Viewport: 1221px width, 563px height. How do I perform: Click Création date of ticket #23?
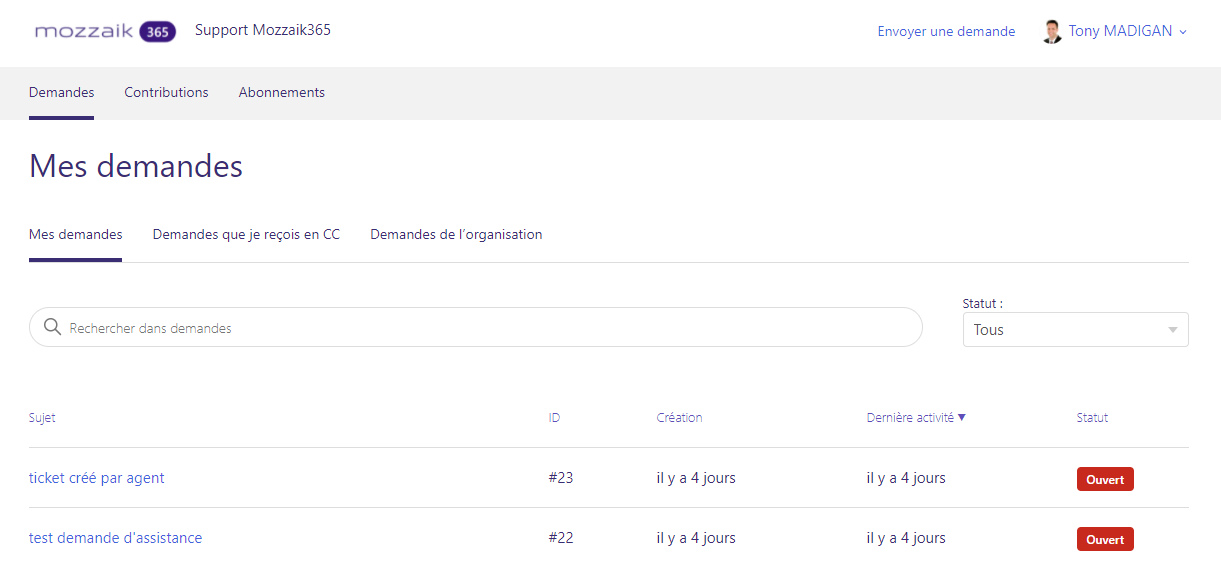696,478
